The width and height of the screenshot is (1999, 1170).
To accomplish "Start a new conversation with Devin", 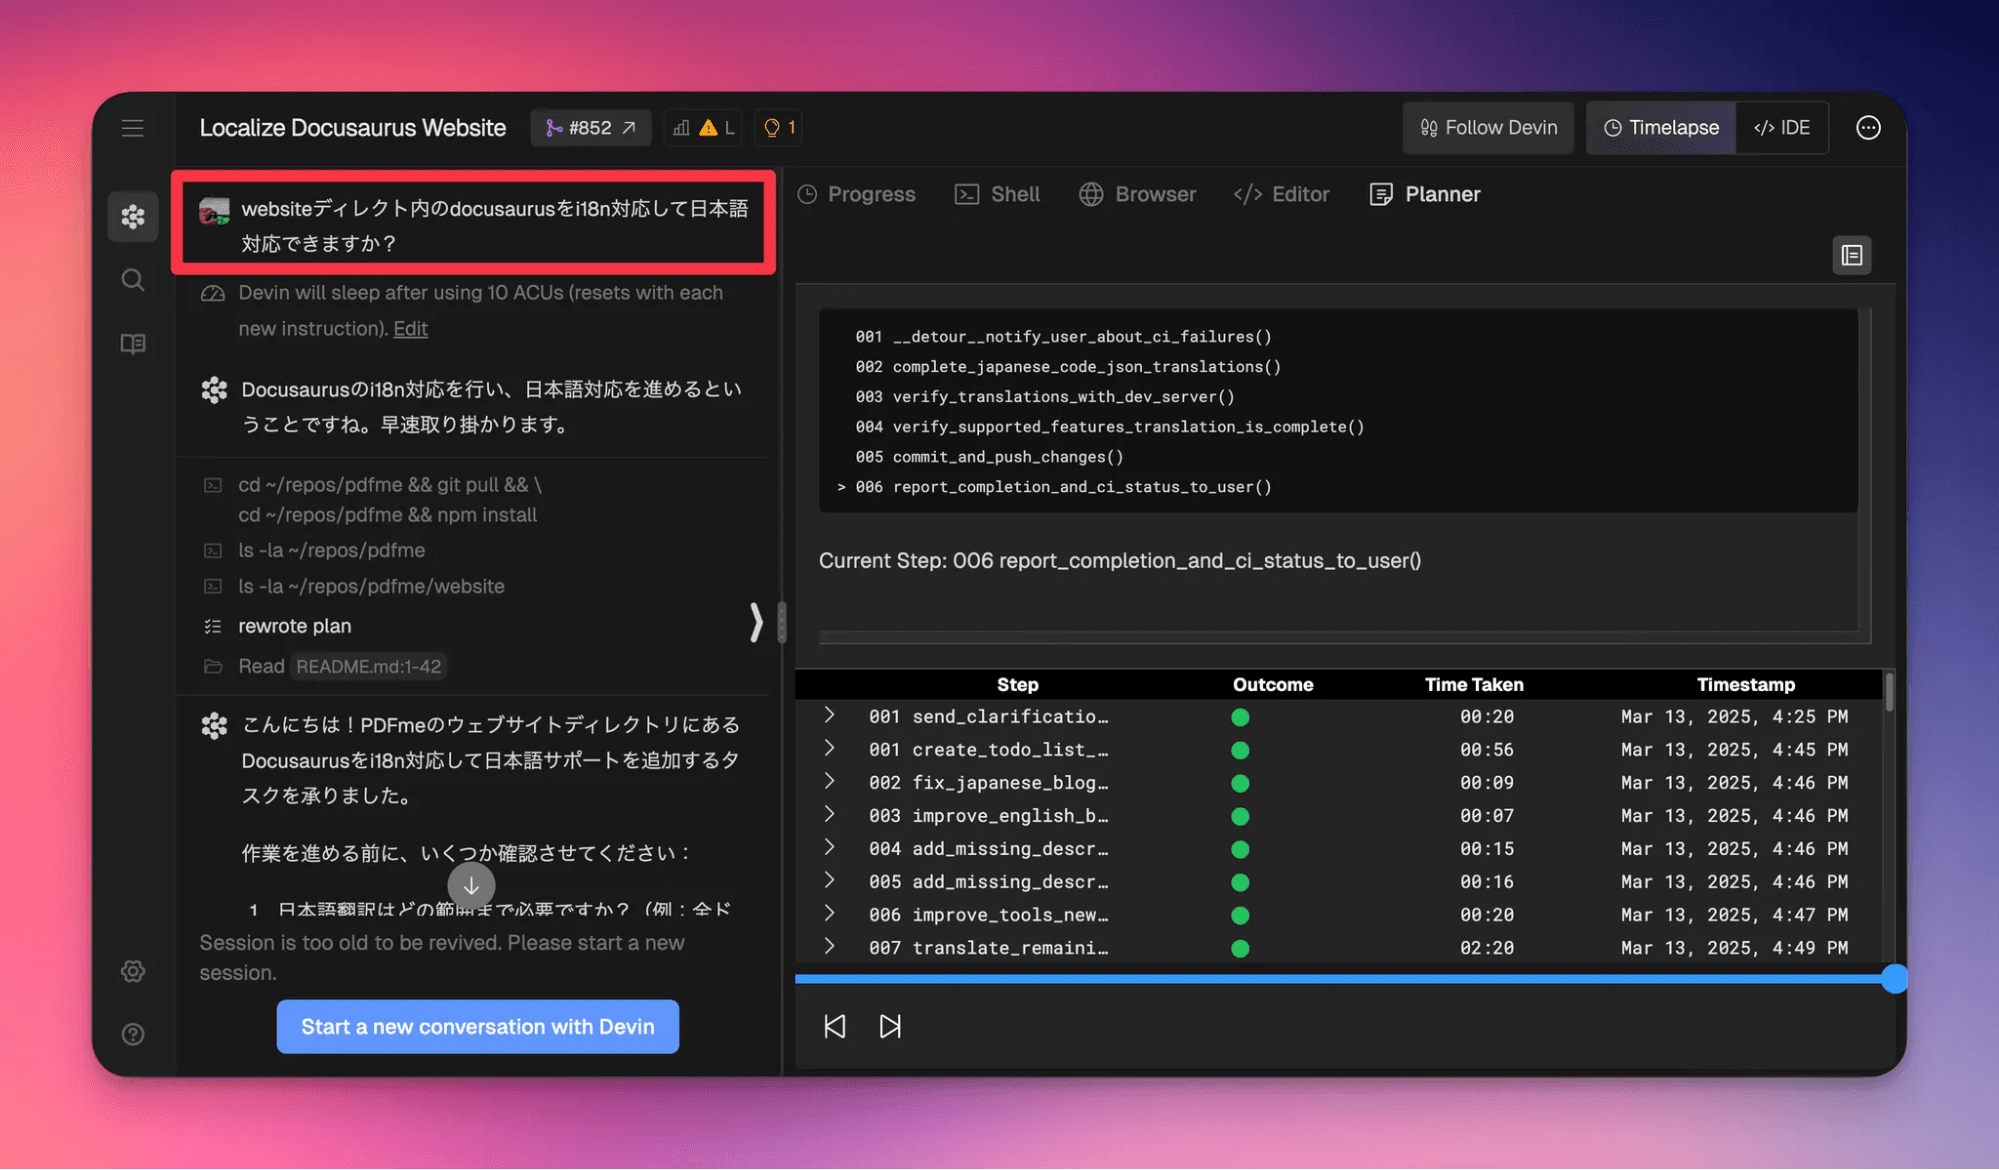I will (477, 1027).
